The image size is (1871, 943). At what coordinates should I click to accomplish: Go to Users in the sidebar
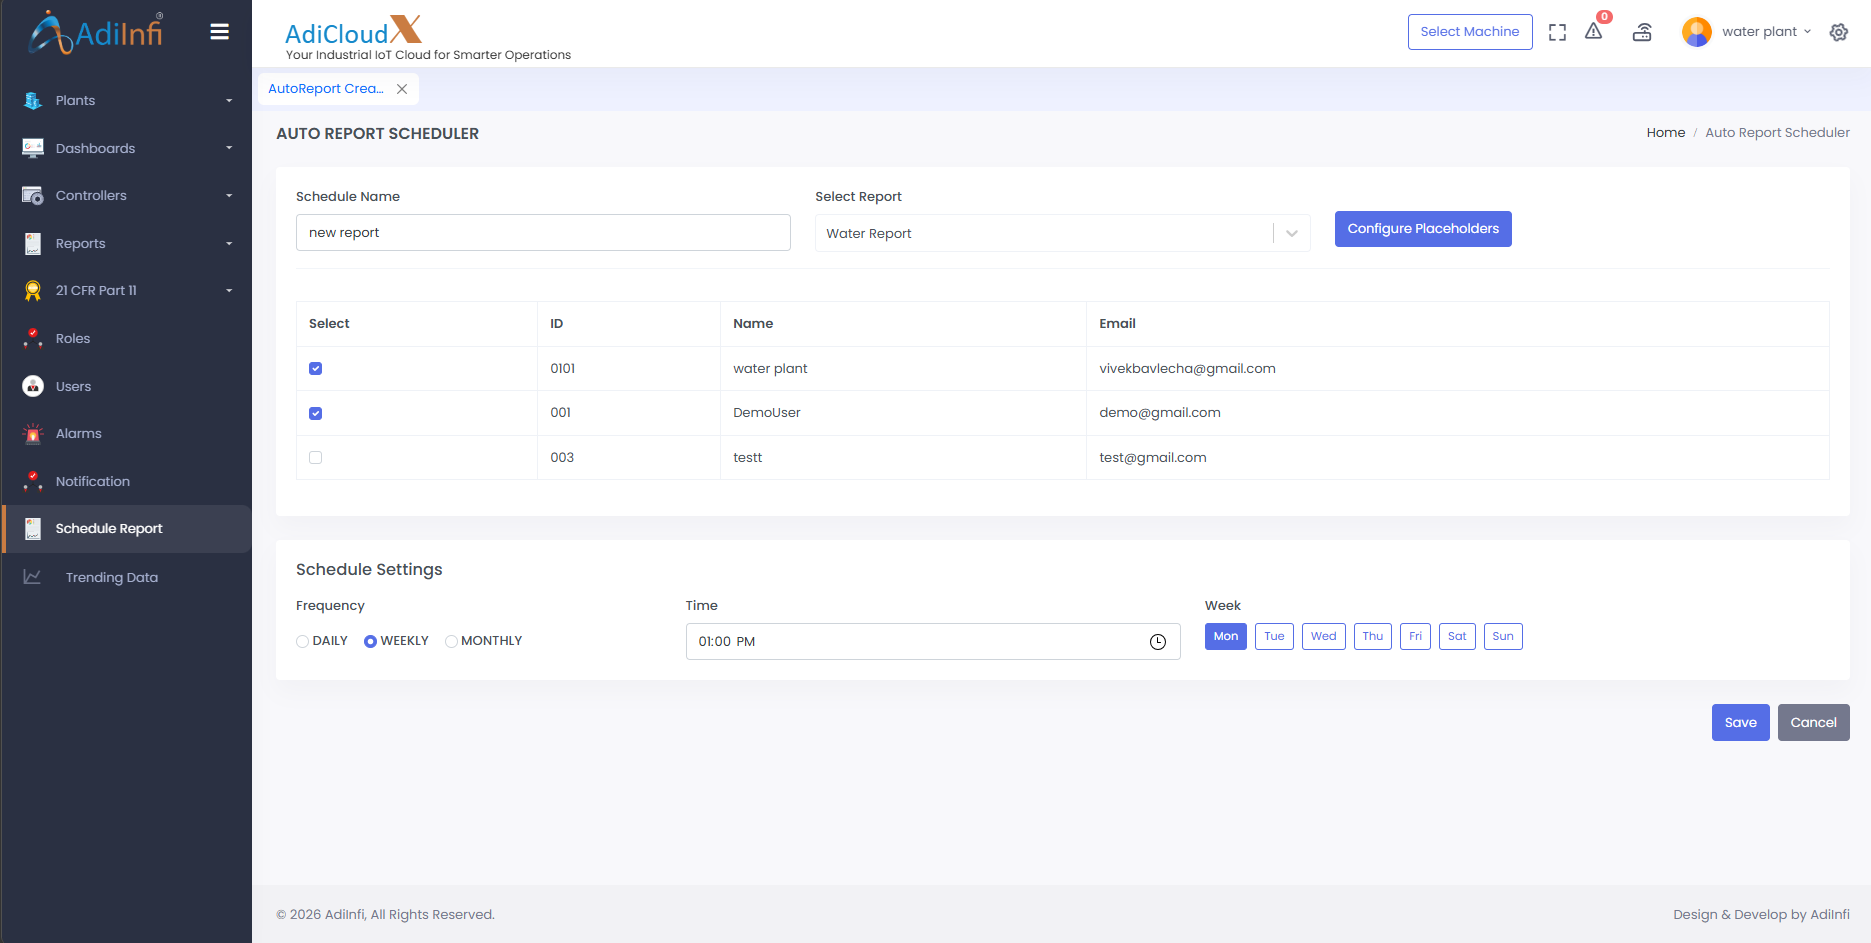73,387
